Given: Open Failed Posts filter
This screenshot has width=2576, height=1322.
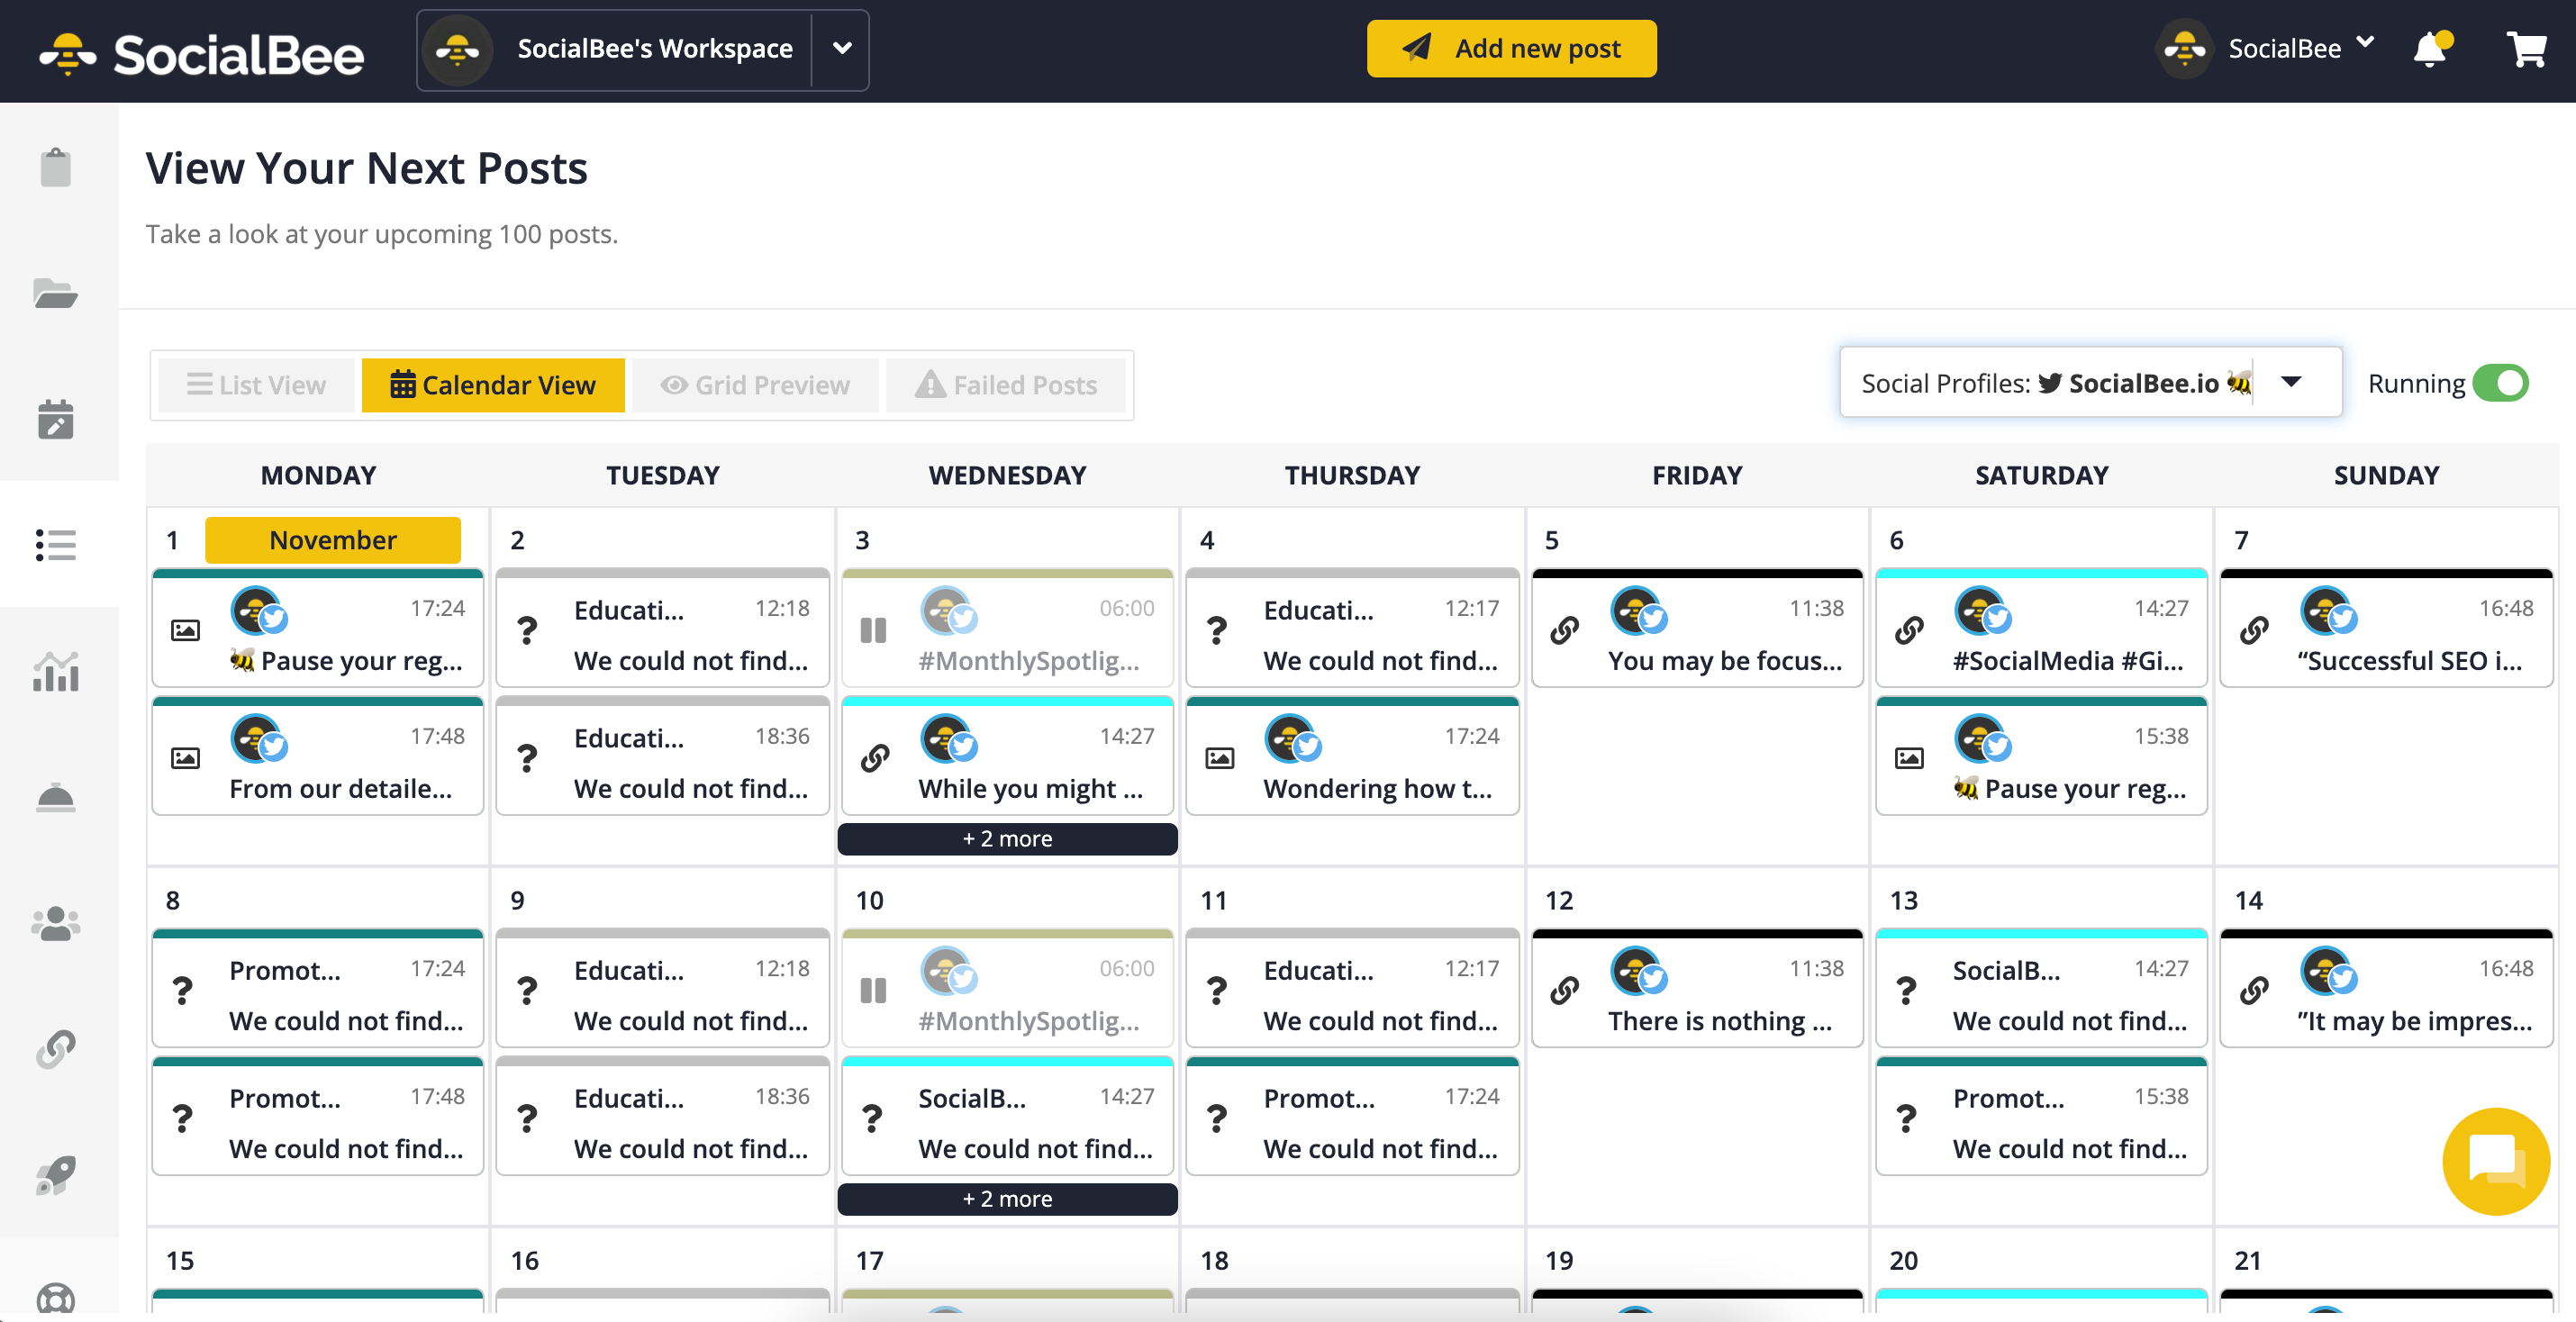Looking at the screenshot, I should (x=1006, y=385).
